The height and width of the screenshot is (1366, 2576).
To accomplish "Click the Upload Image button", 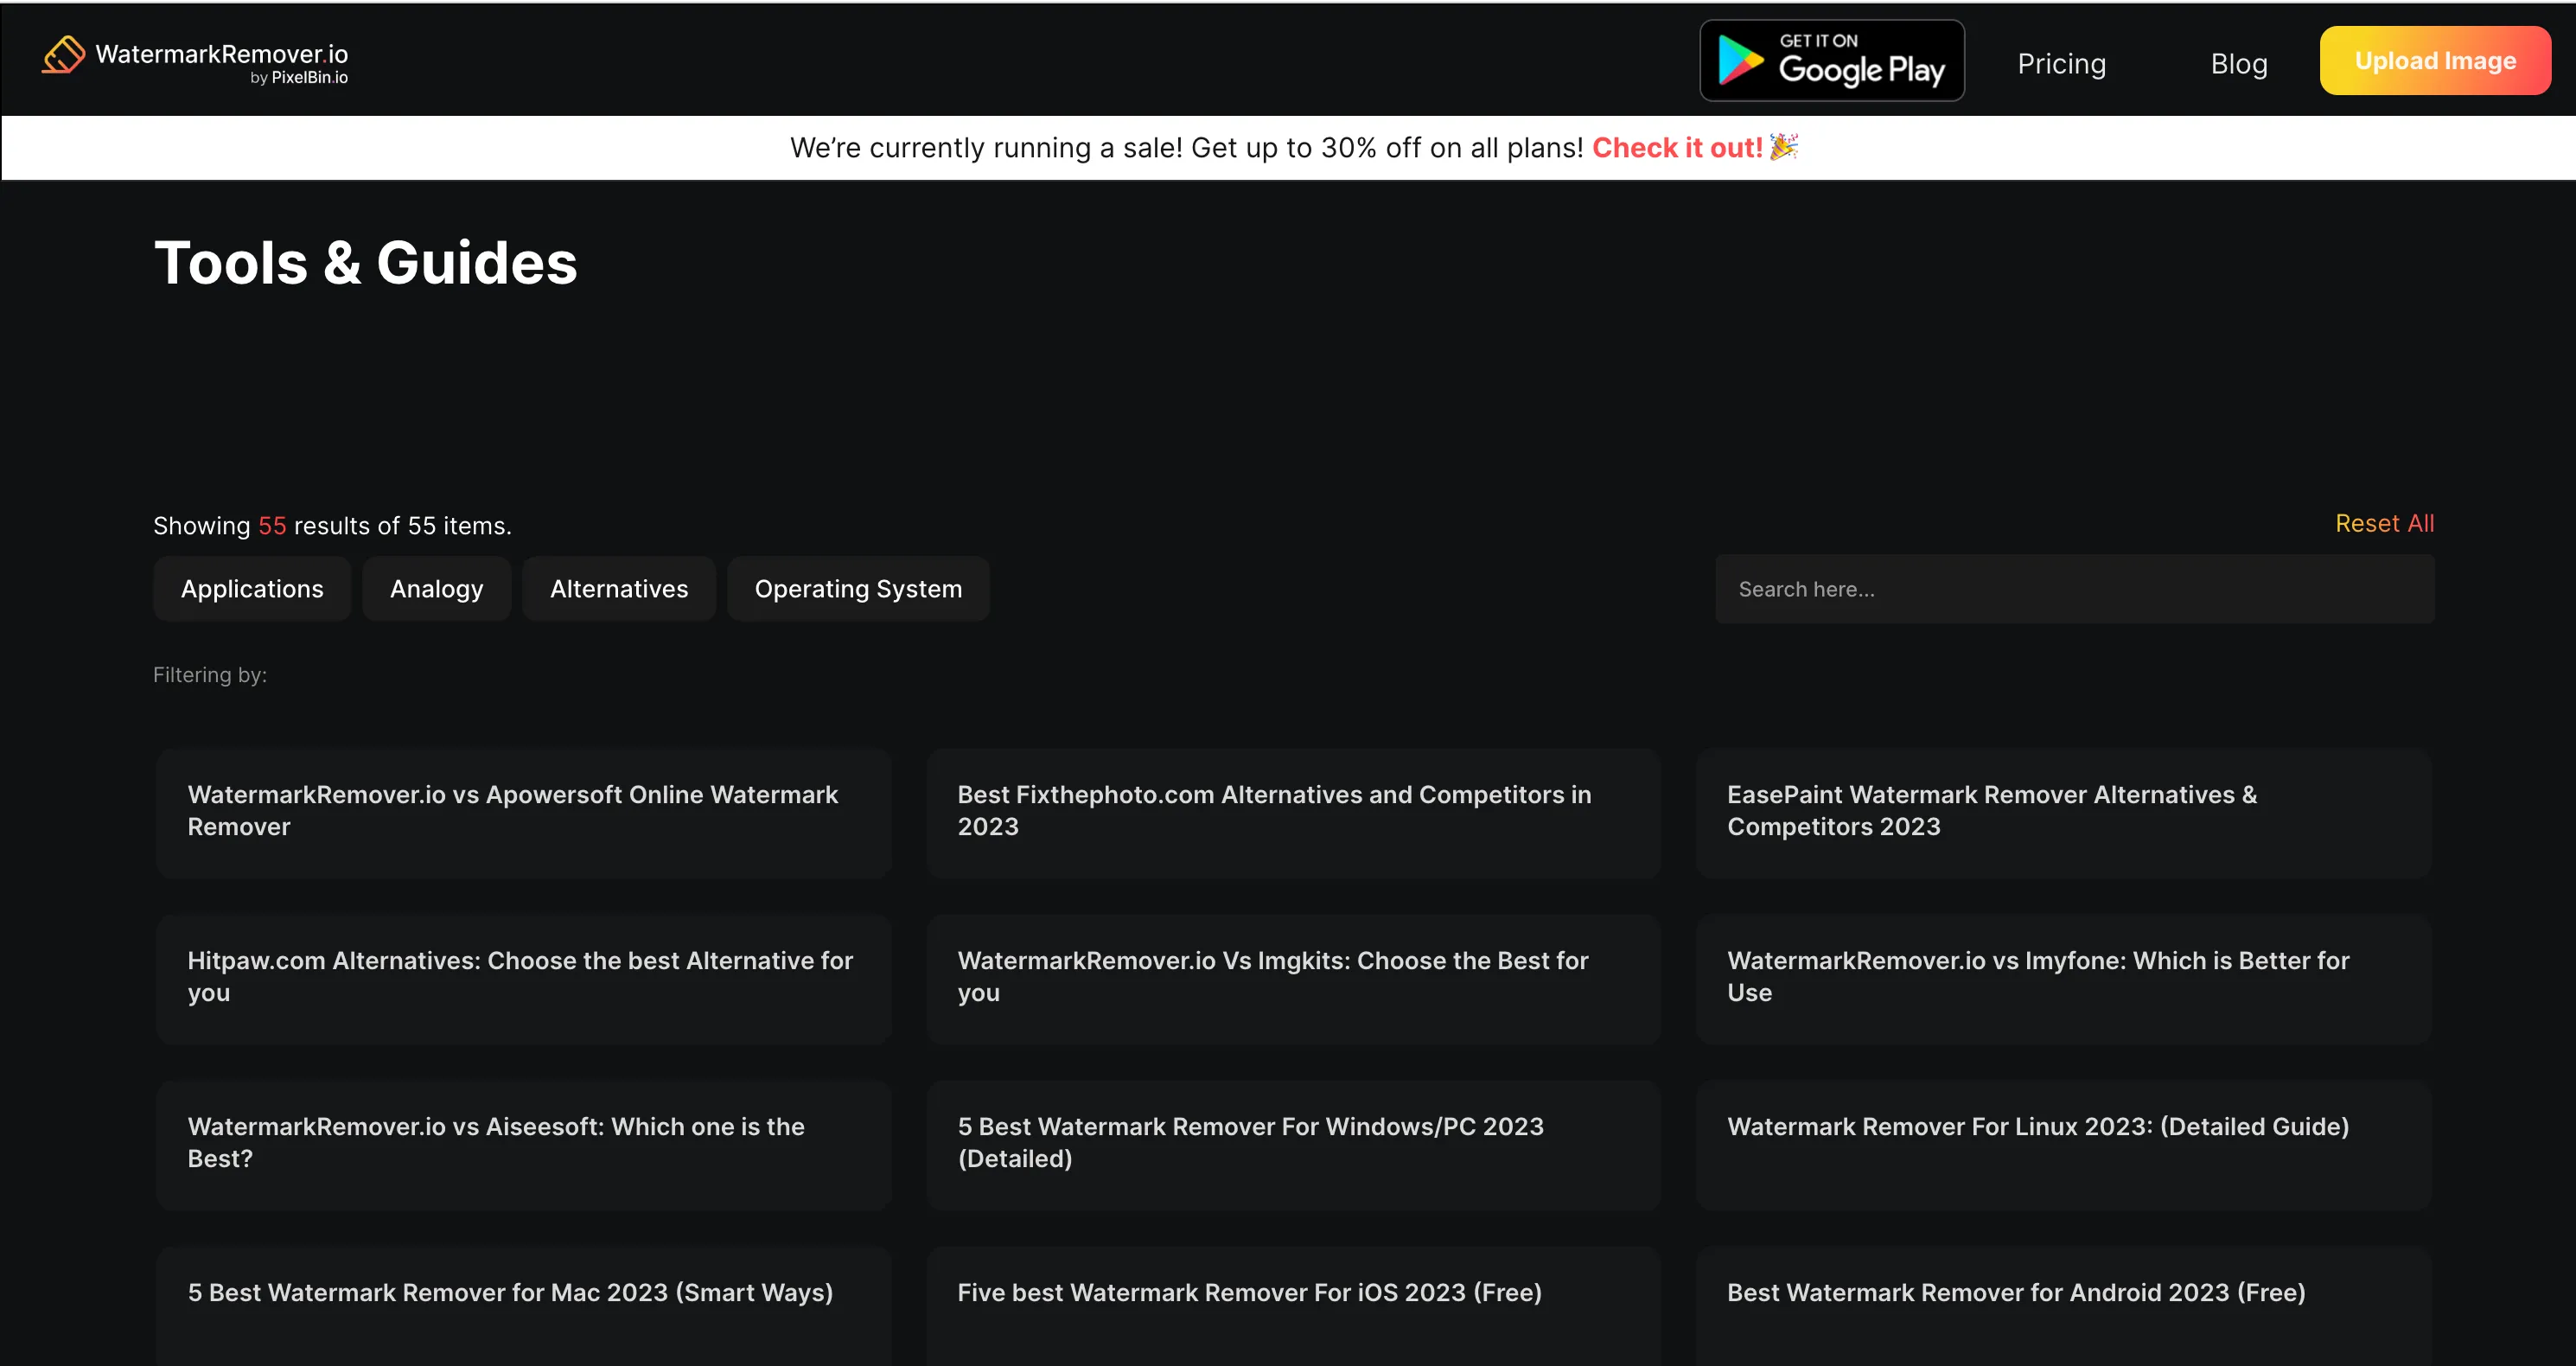I will click(x=2435, y=60).
